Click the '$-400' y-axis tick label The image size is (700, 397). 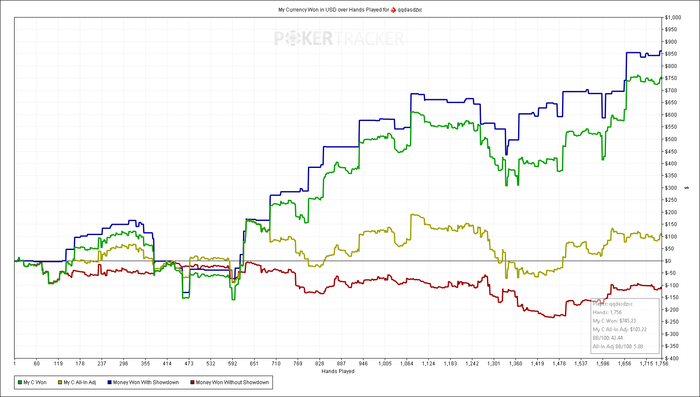tap(671, 358)
